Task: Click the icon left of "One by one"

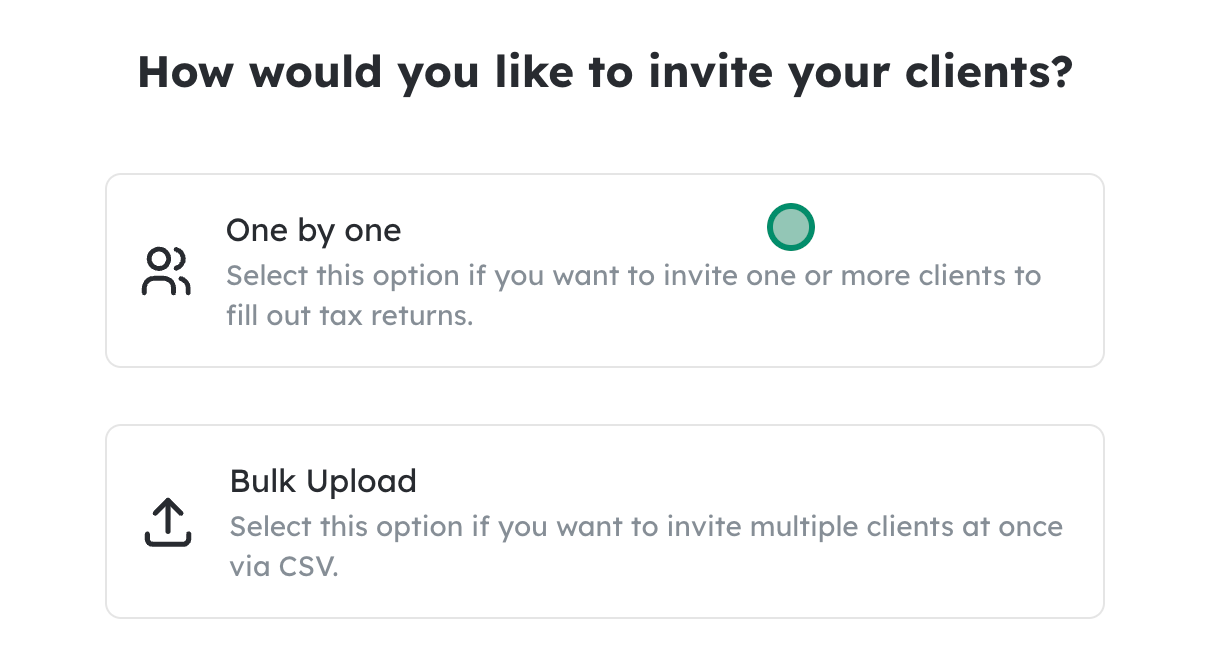Action: pos(167,272)
